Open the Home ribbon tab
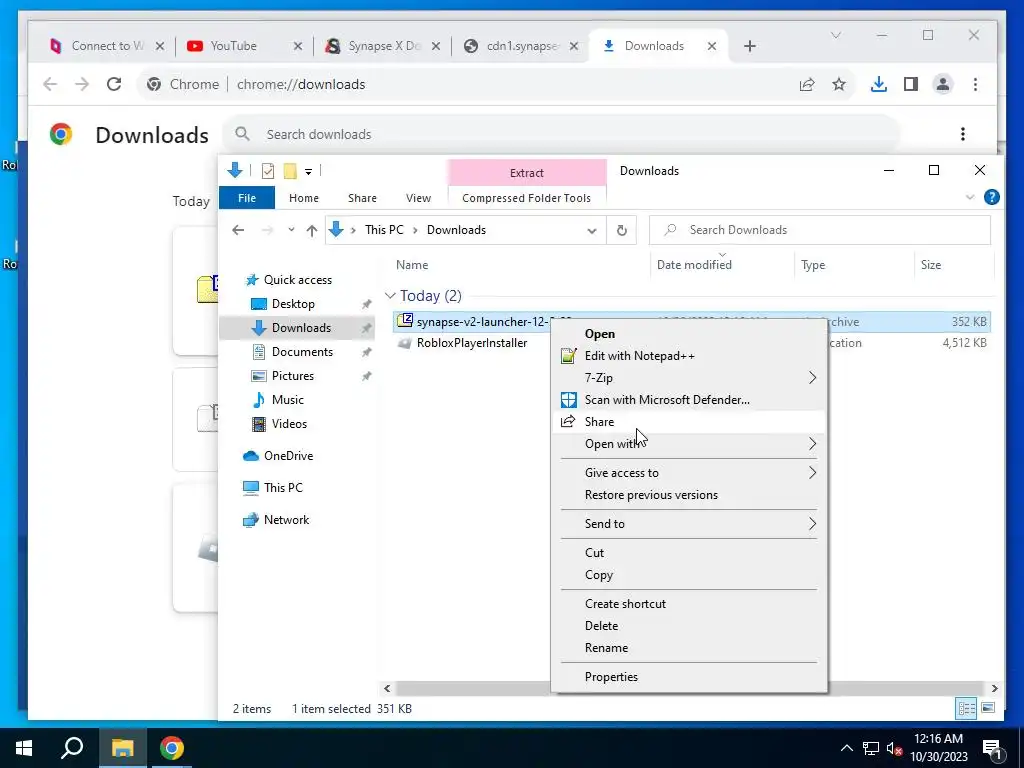1024x768 pixels. coord(304,198)
